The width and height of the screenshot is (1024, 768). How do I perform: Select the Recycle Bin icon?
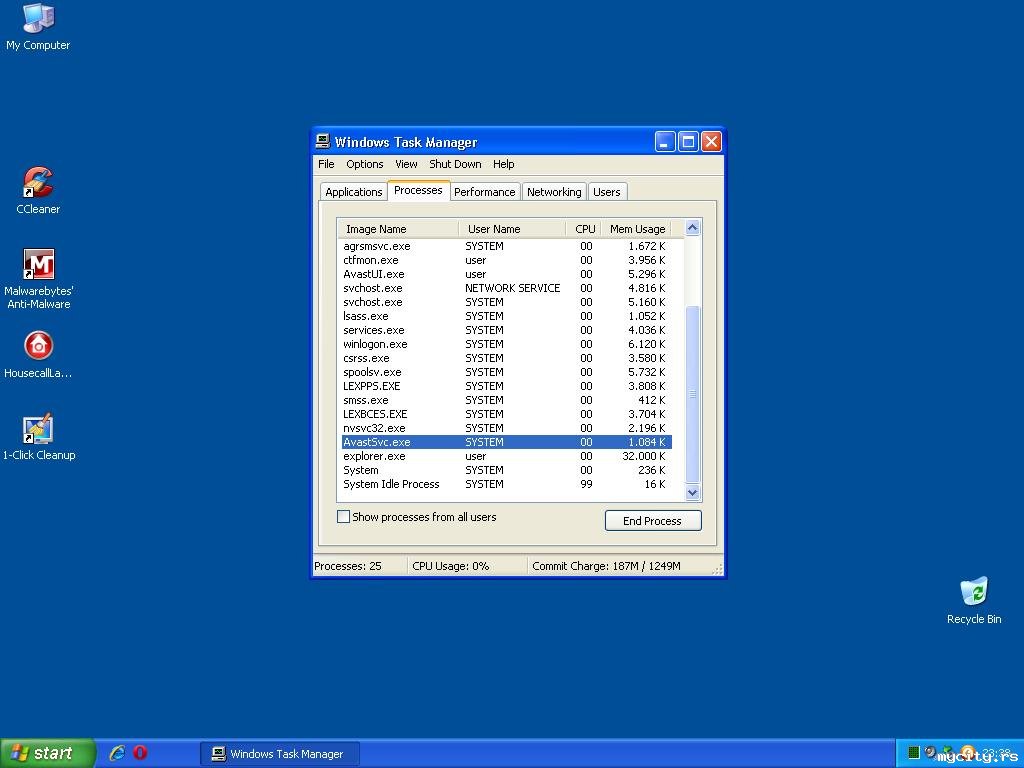coord(974,601)
